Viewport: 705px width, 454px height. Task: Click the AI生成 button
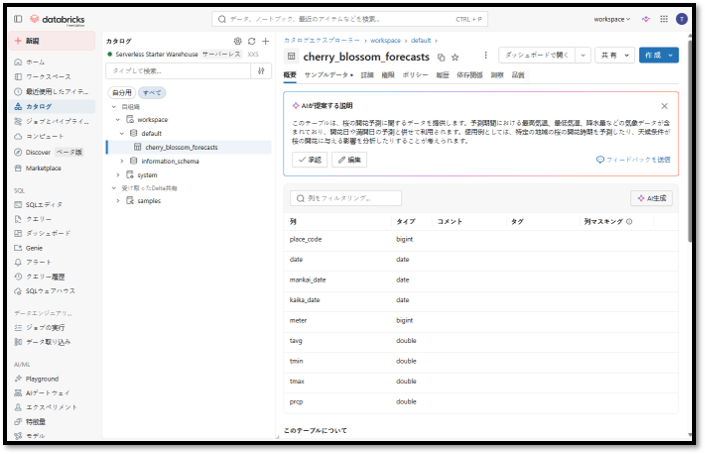pos(650,198)
